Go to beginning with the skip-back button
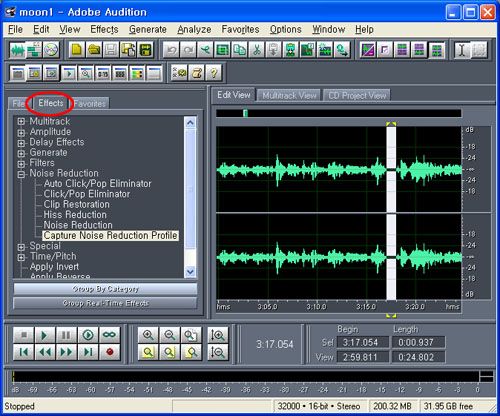The height and width of the screenshot is (416, 500). (x=23, y=352)
